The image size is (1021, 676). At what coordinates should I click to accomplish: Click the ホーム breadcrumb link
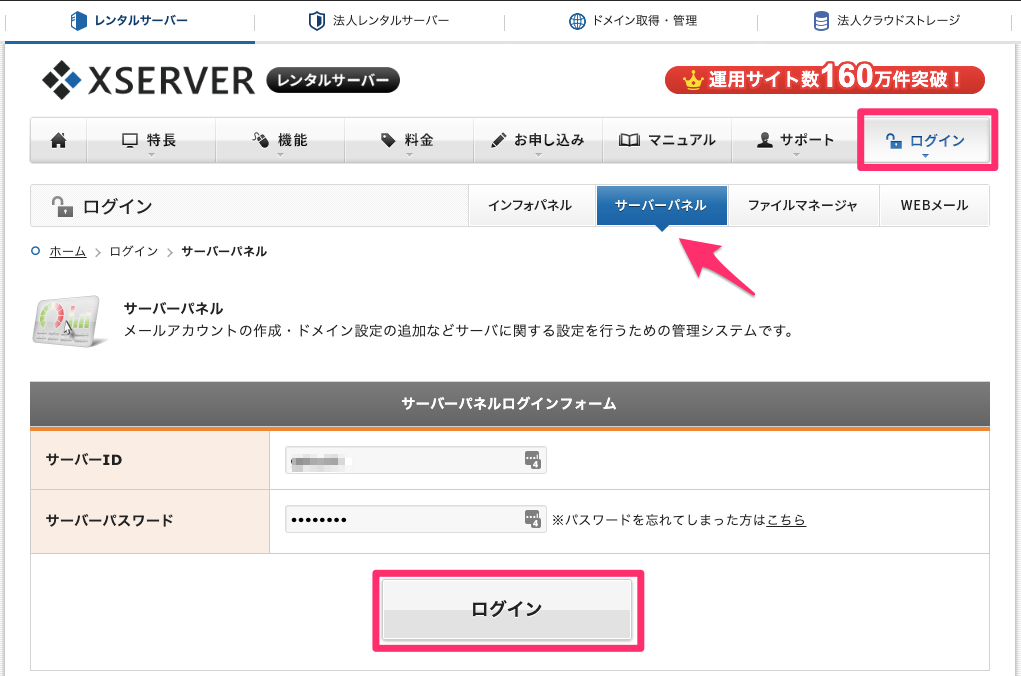click(68, 251)
